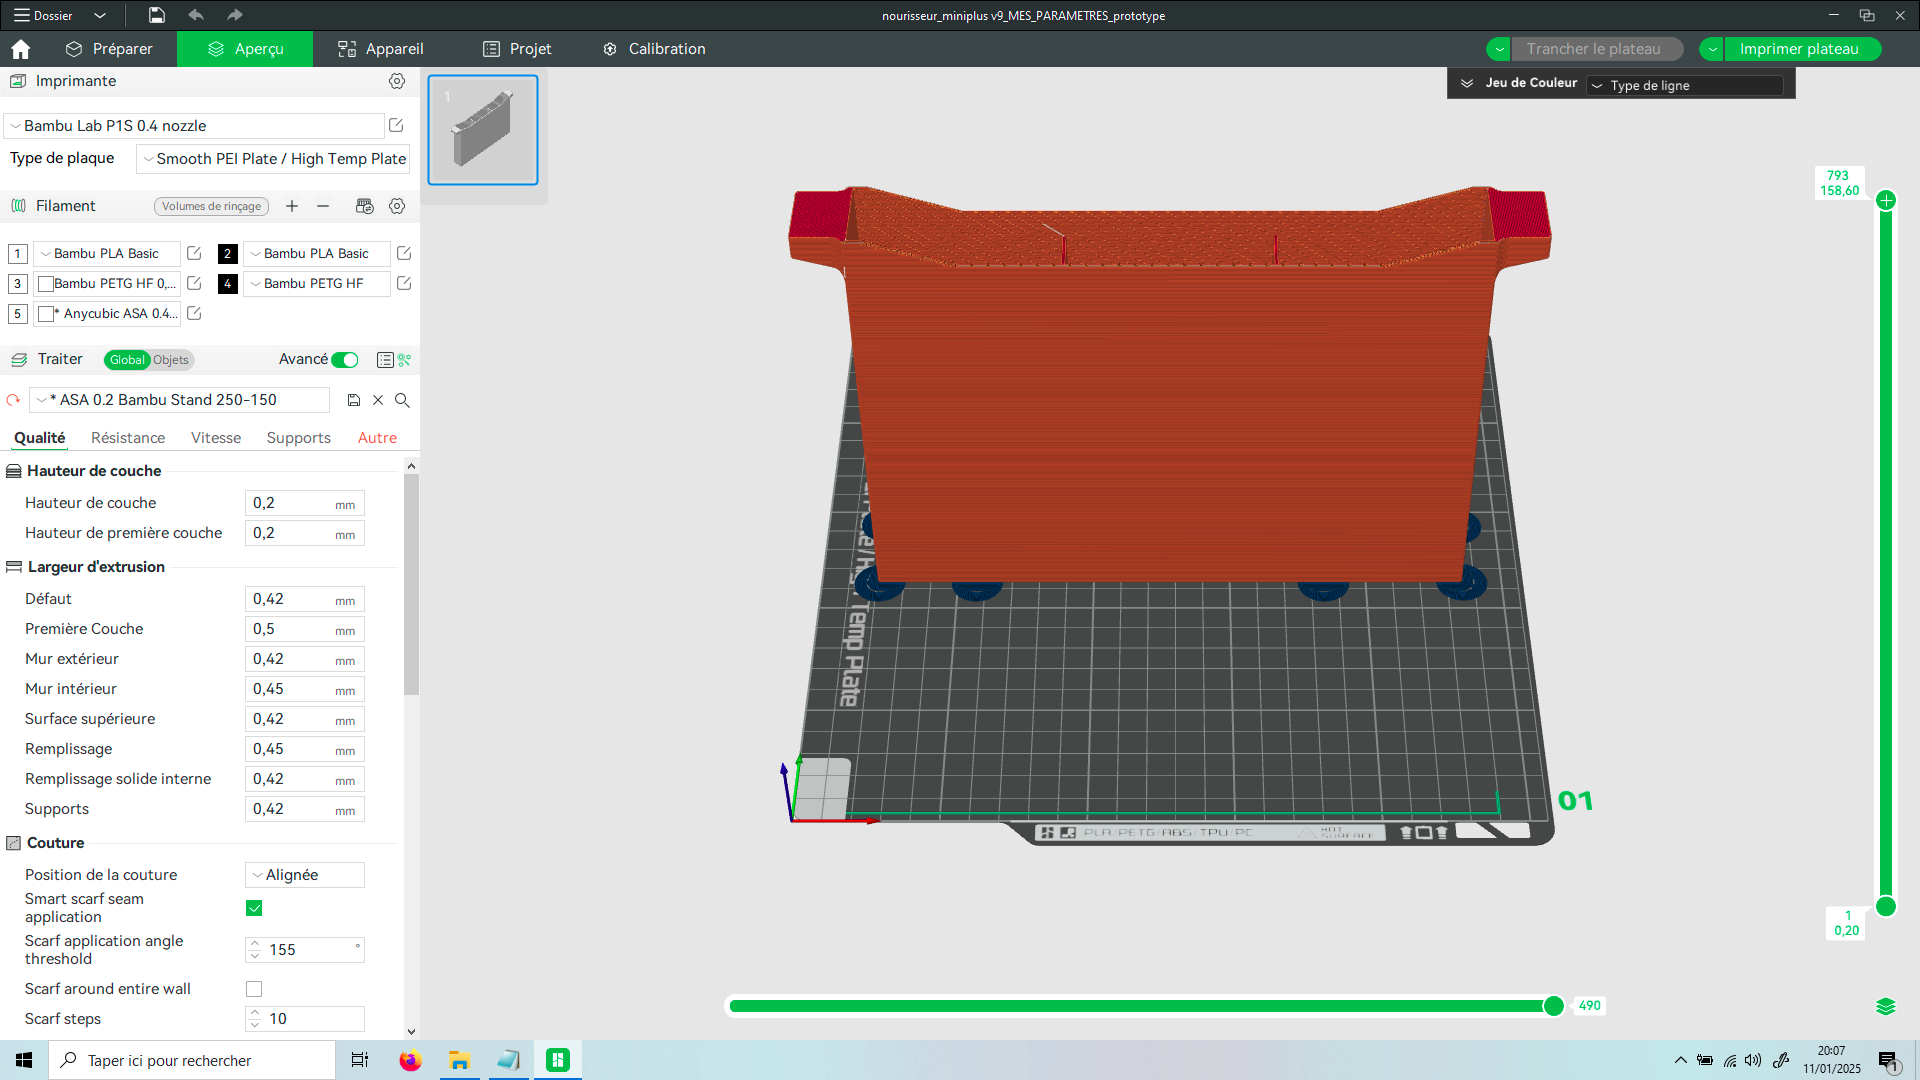
Task: Search process settings with magnifier icon
Action: coord(402,400)
